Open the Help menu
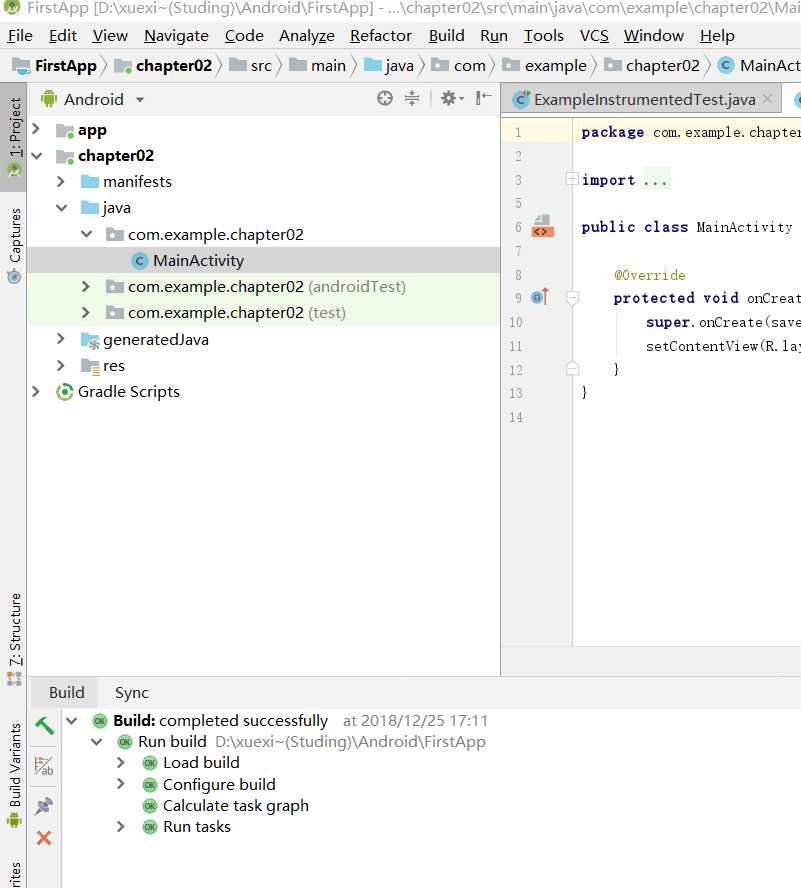801x888 pixels. 717,36
